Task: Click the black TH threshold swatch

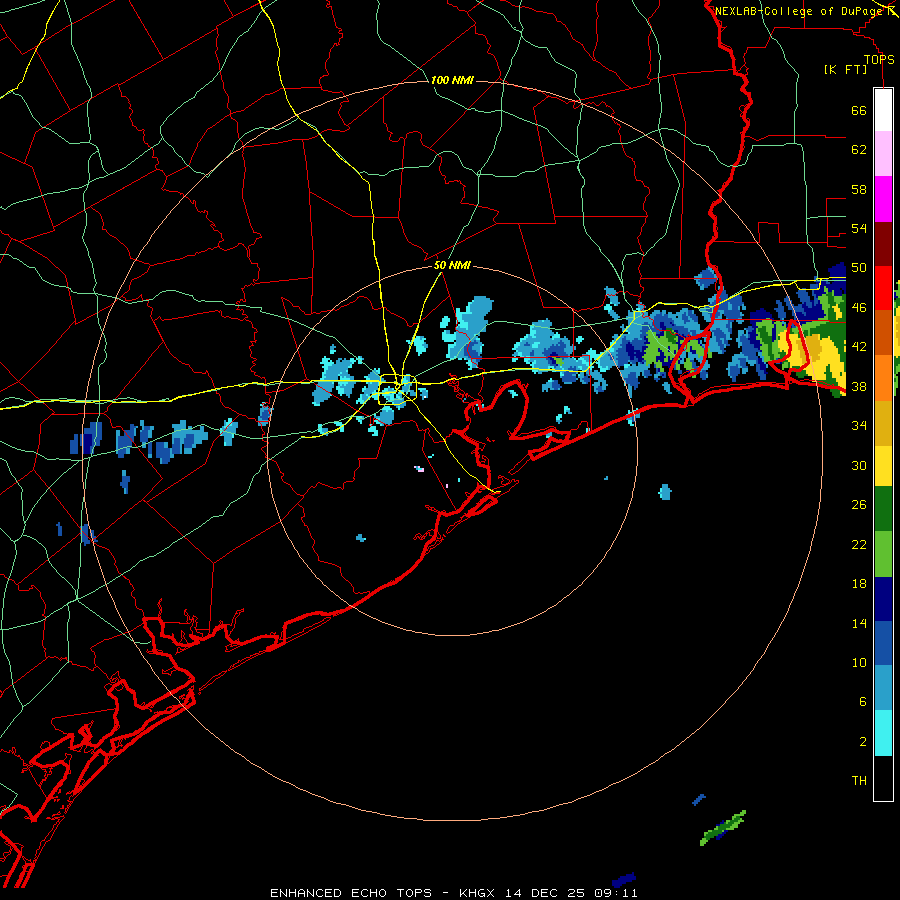Action: tap(883, 778)
